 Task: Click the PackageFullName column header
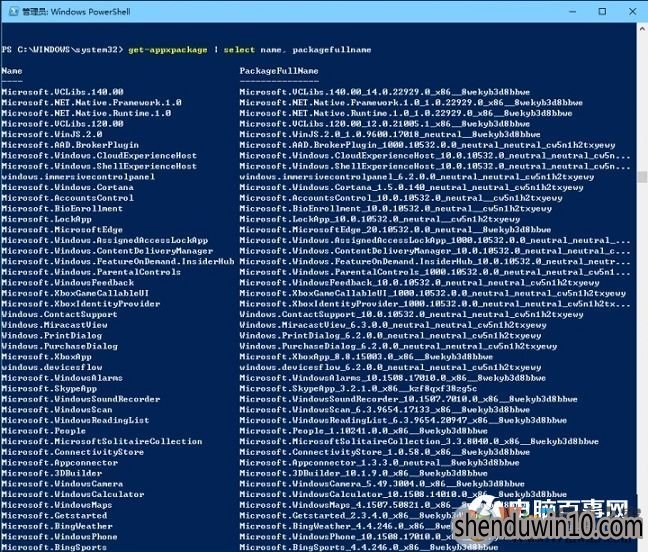point(279,71)
